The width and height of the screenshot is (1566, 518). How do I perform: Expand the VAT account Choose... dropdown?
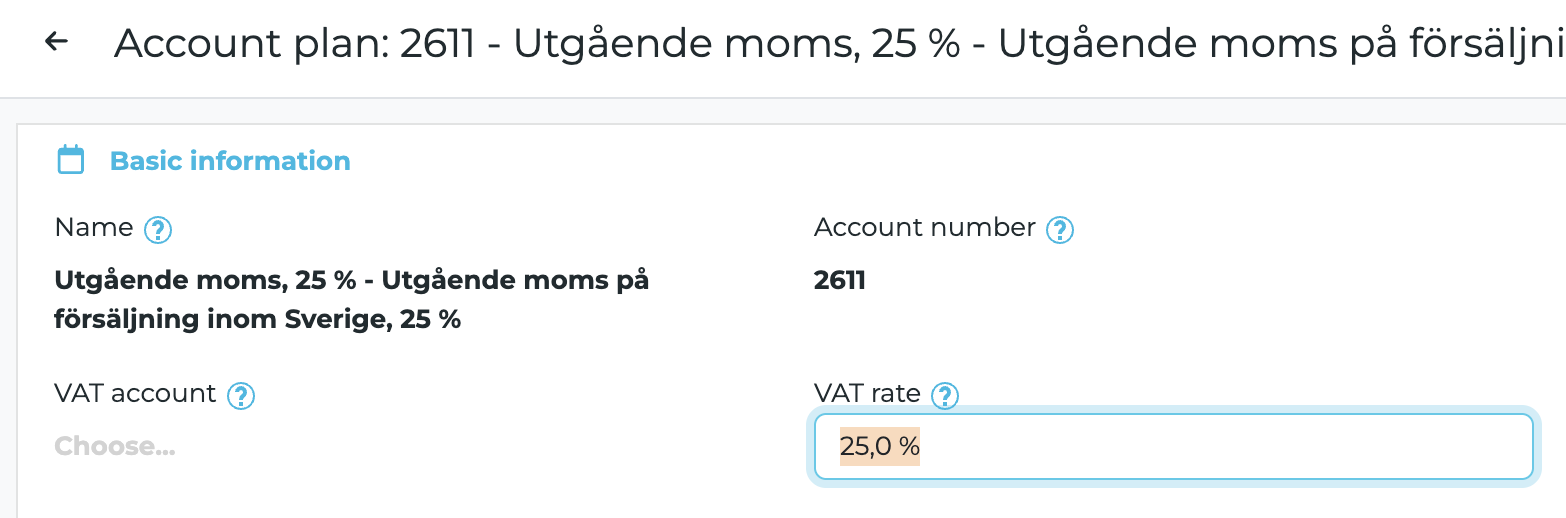[x=115, y=446]
